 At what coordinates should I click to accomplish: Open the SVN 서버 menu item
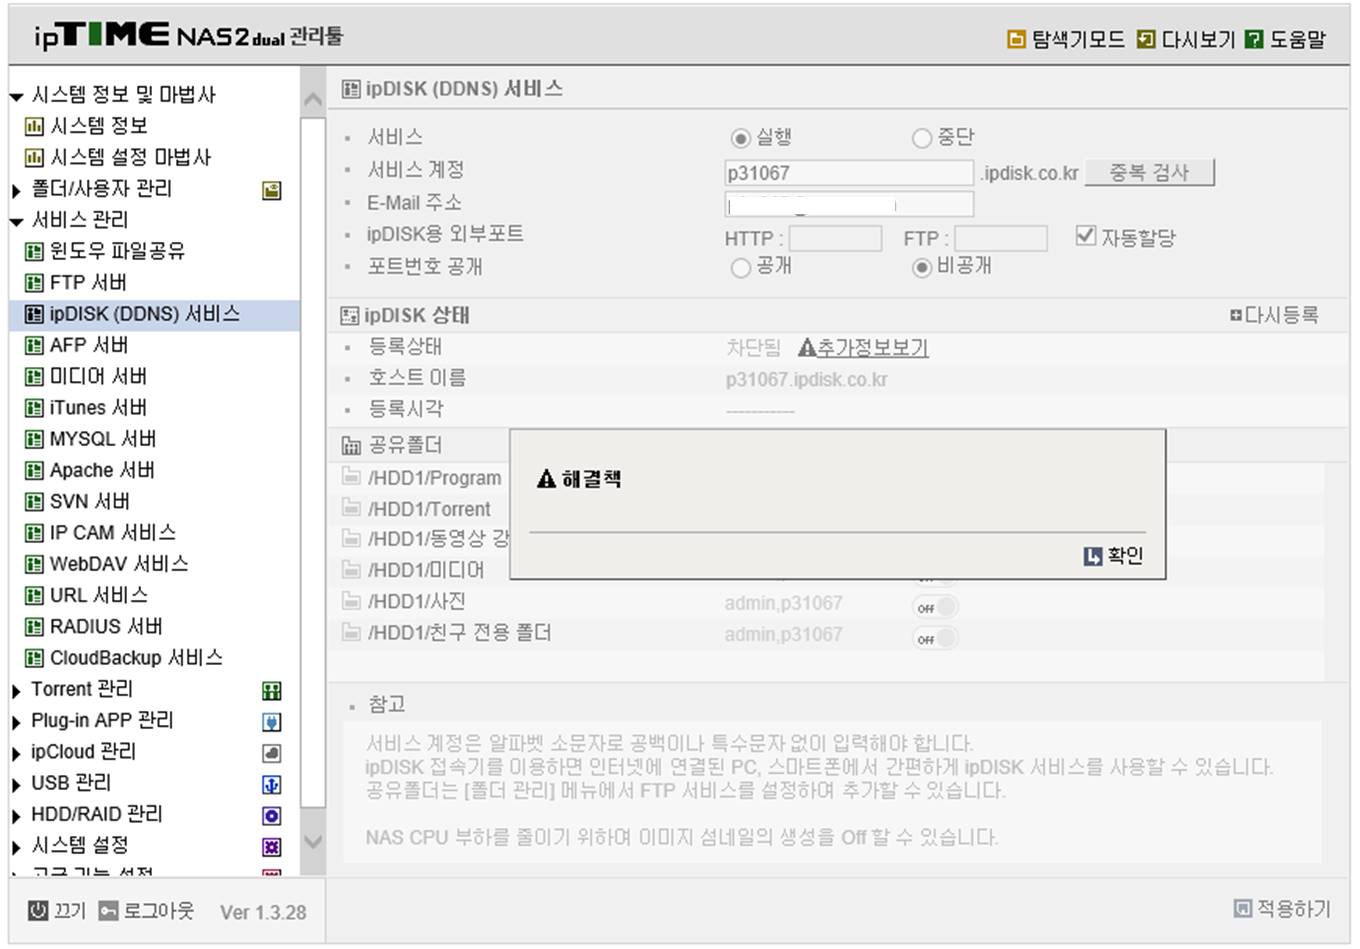click(x=89, y=501)
